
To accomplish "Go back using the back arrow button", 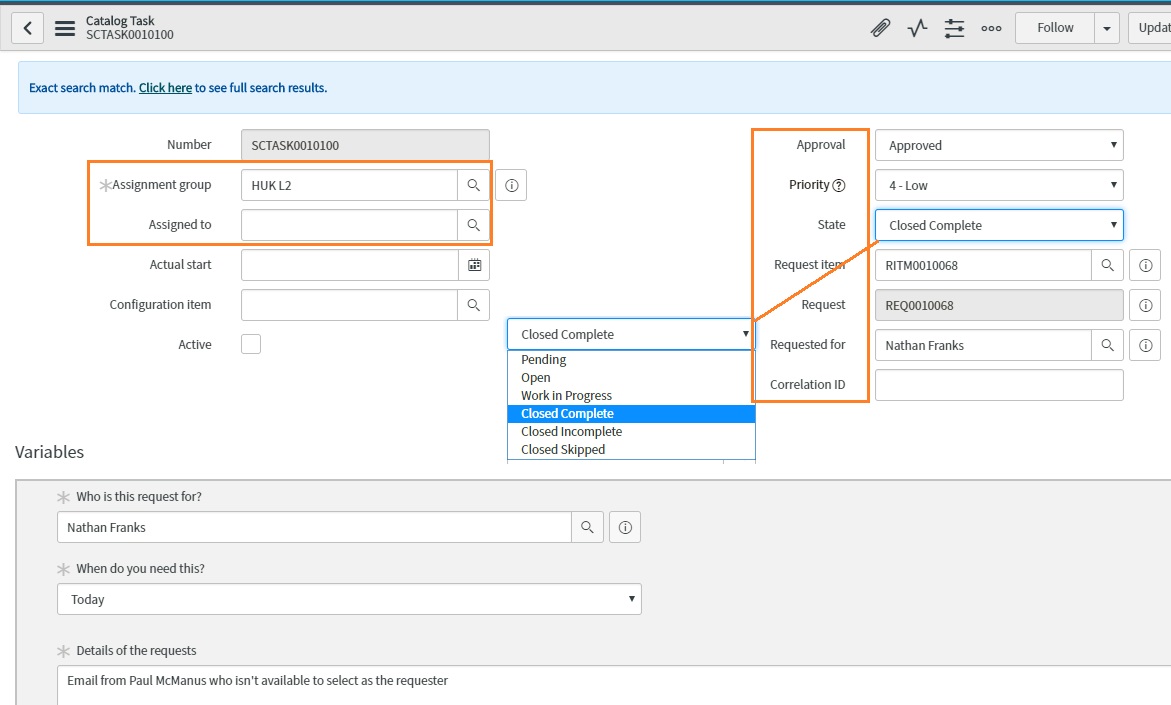I will 27,28.
